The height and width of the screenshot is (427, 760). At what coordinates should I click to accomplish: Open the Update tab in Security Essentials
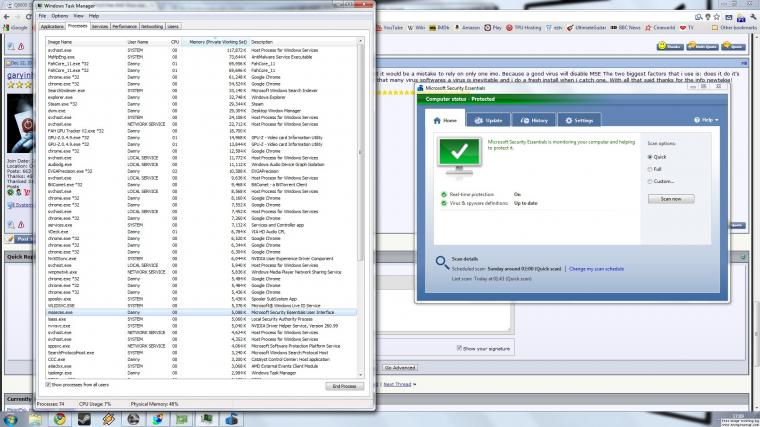pyautogui.click(x=488, y=120)
